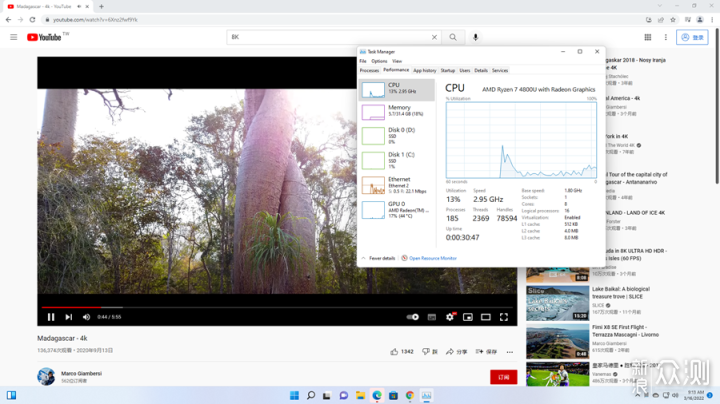Screen dimensions: 720x404
Task: Open the Lake Baikal SLICE video thumbnail
Action: pyautogui.click(x=557, y=303)
